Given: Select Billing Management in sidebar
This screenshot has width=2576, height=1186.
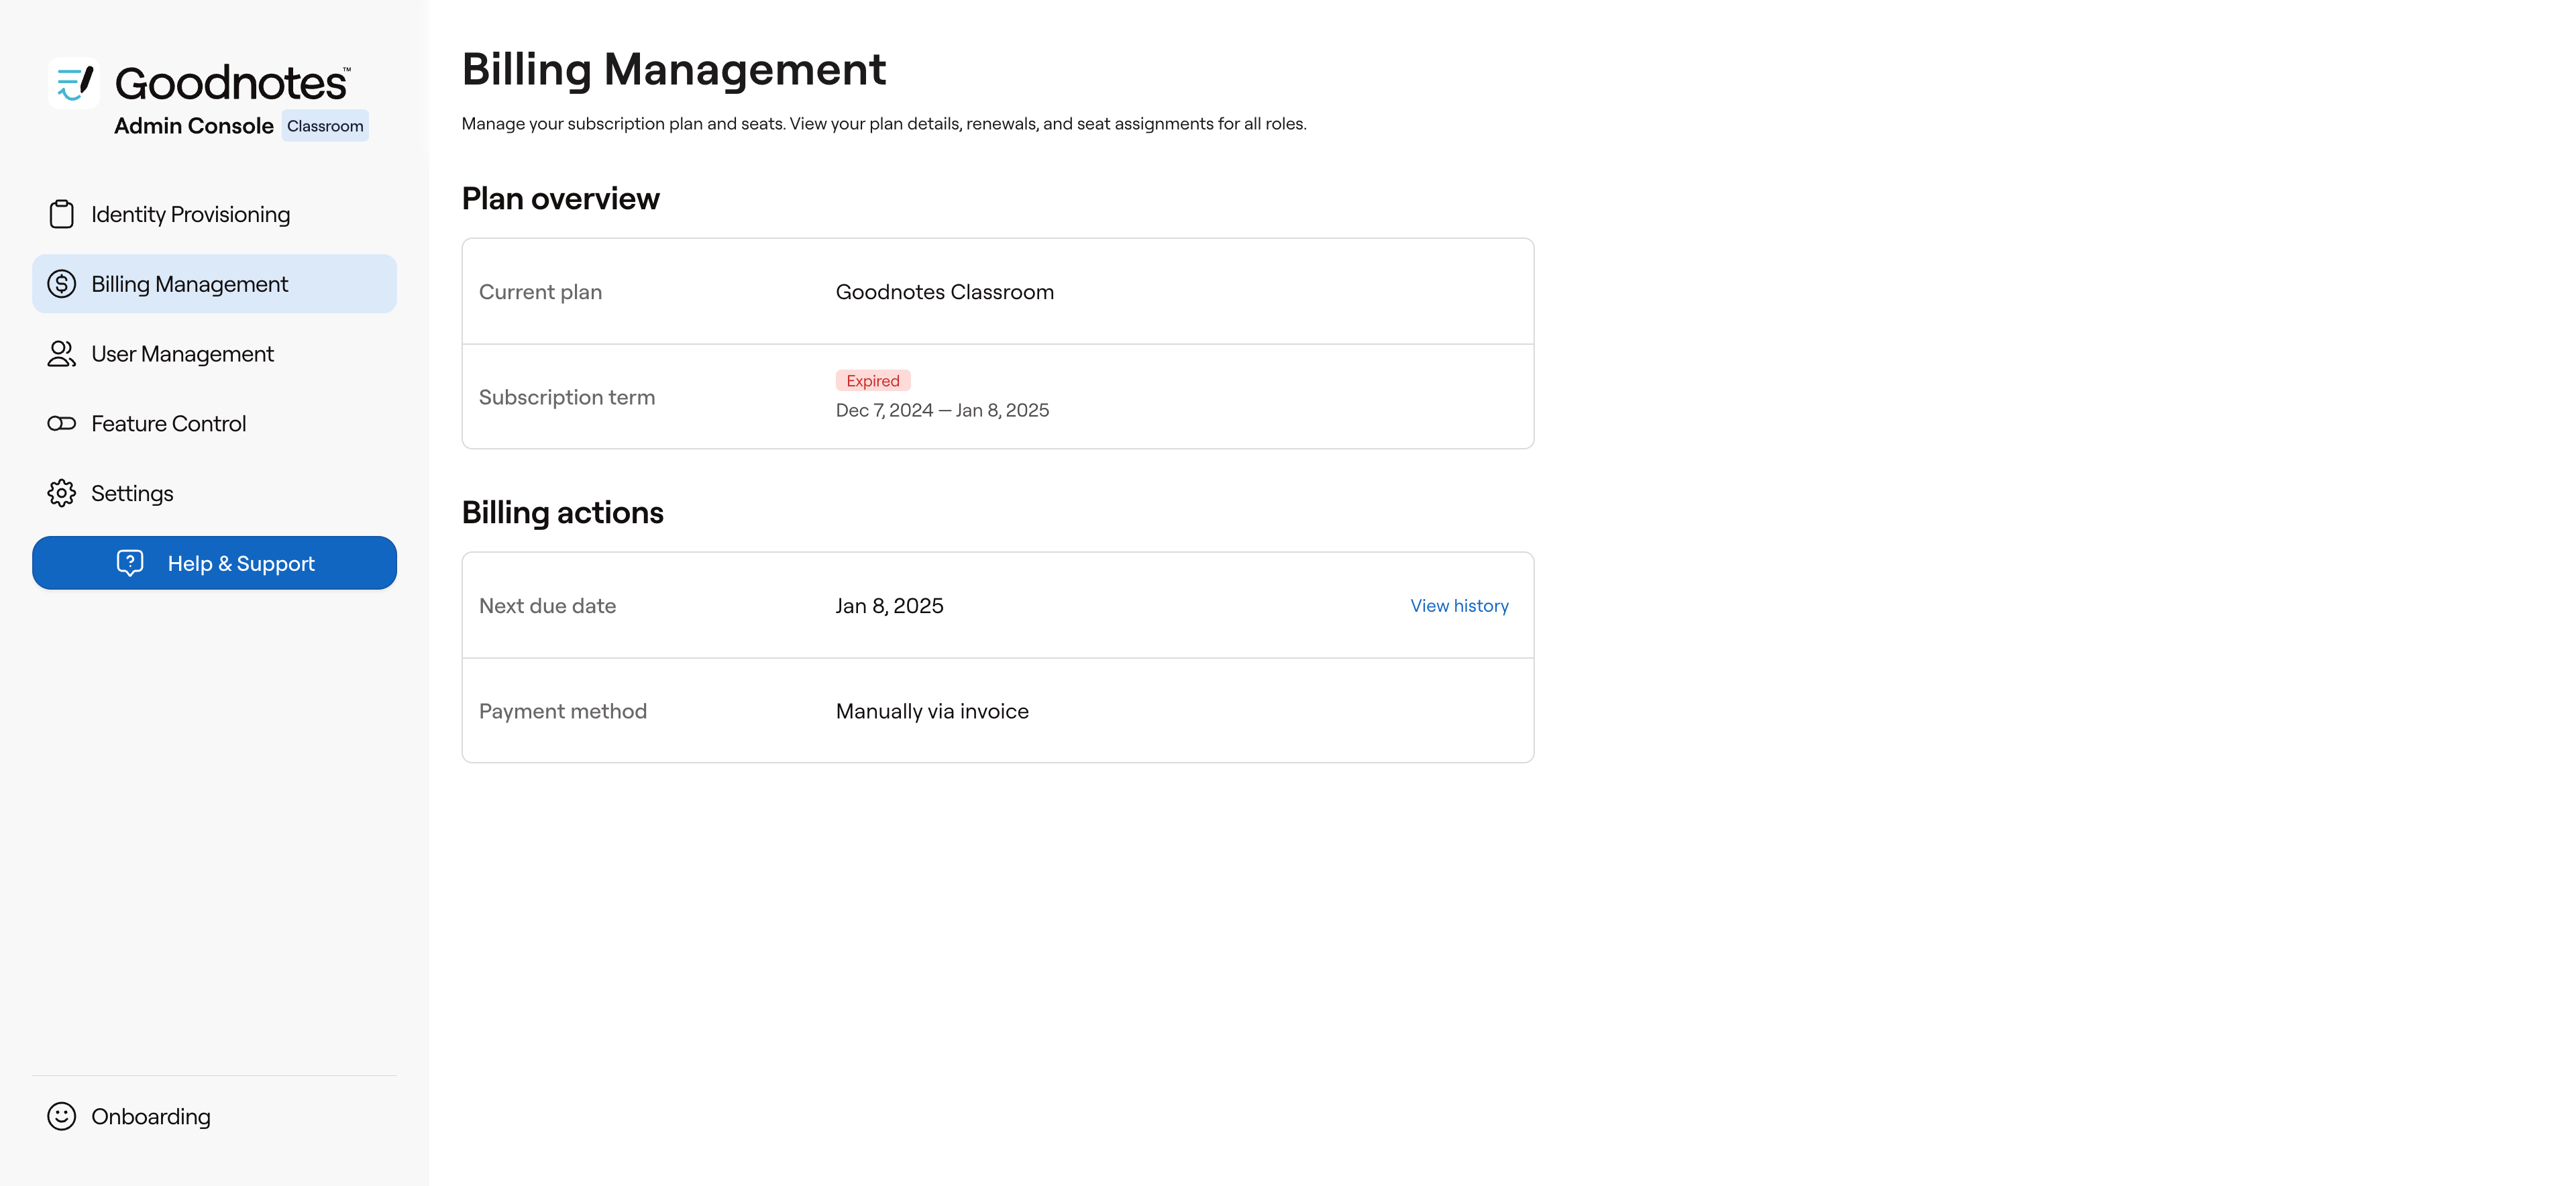Looking at the screenshot, I should (x=189, y=284).
